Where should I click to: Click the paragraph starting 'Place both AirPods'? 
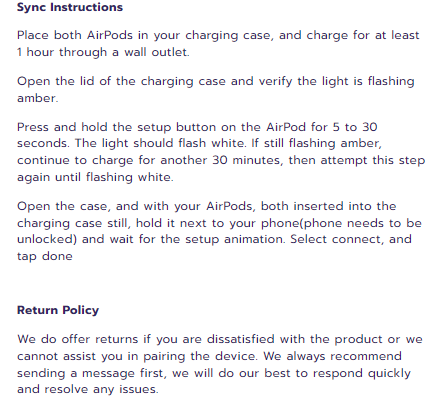[218, 44]
